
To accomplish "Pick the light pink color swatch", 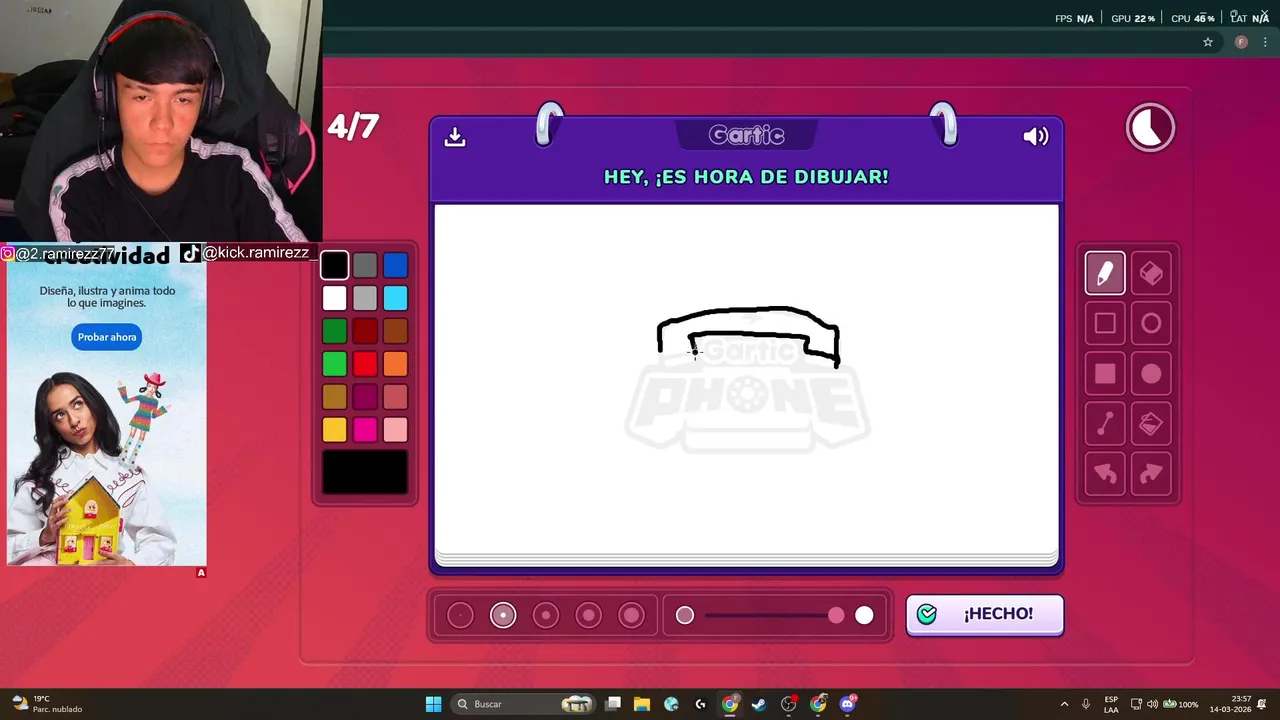I will point(395,430).
